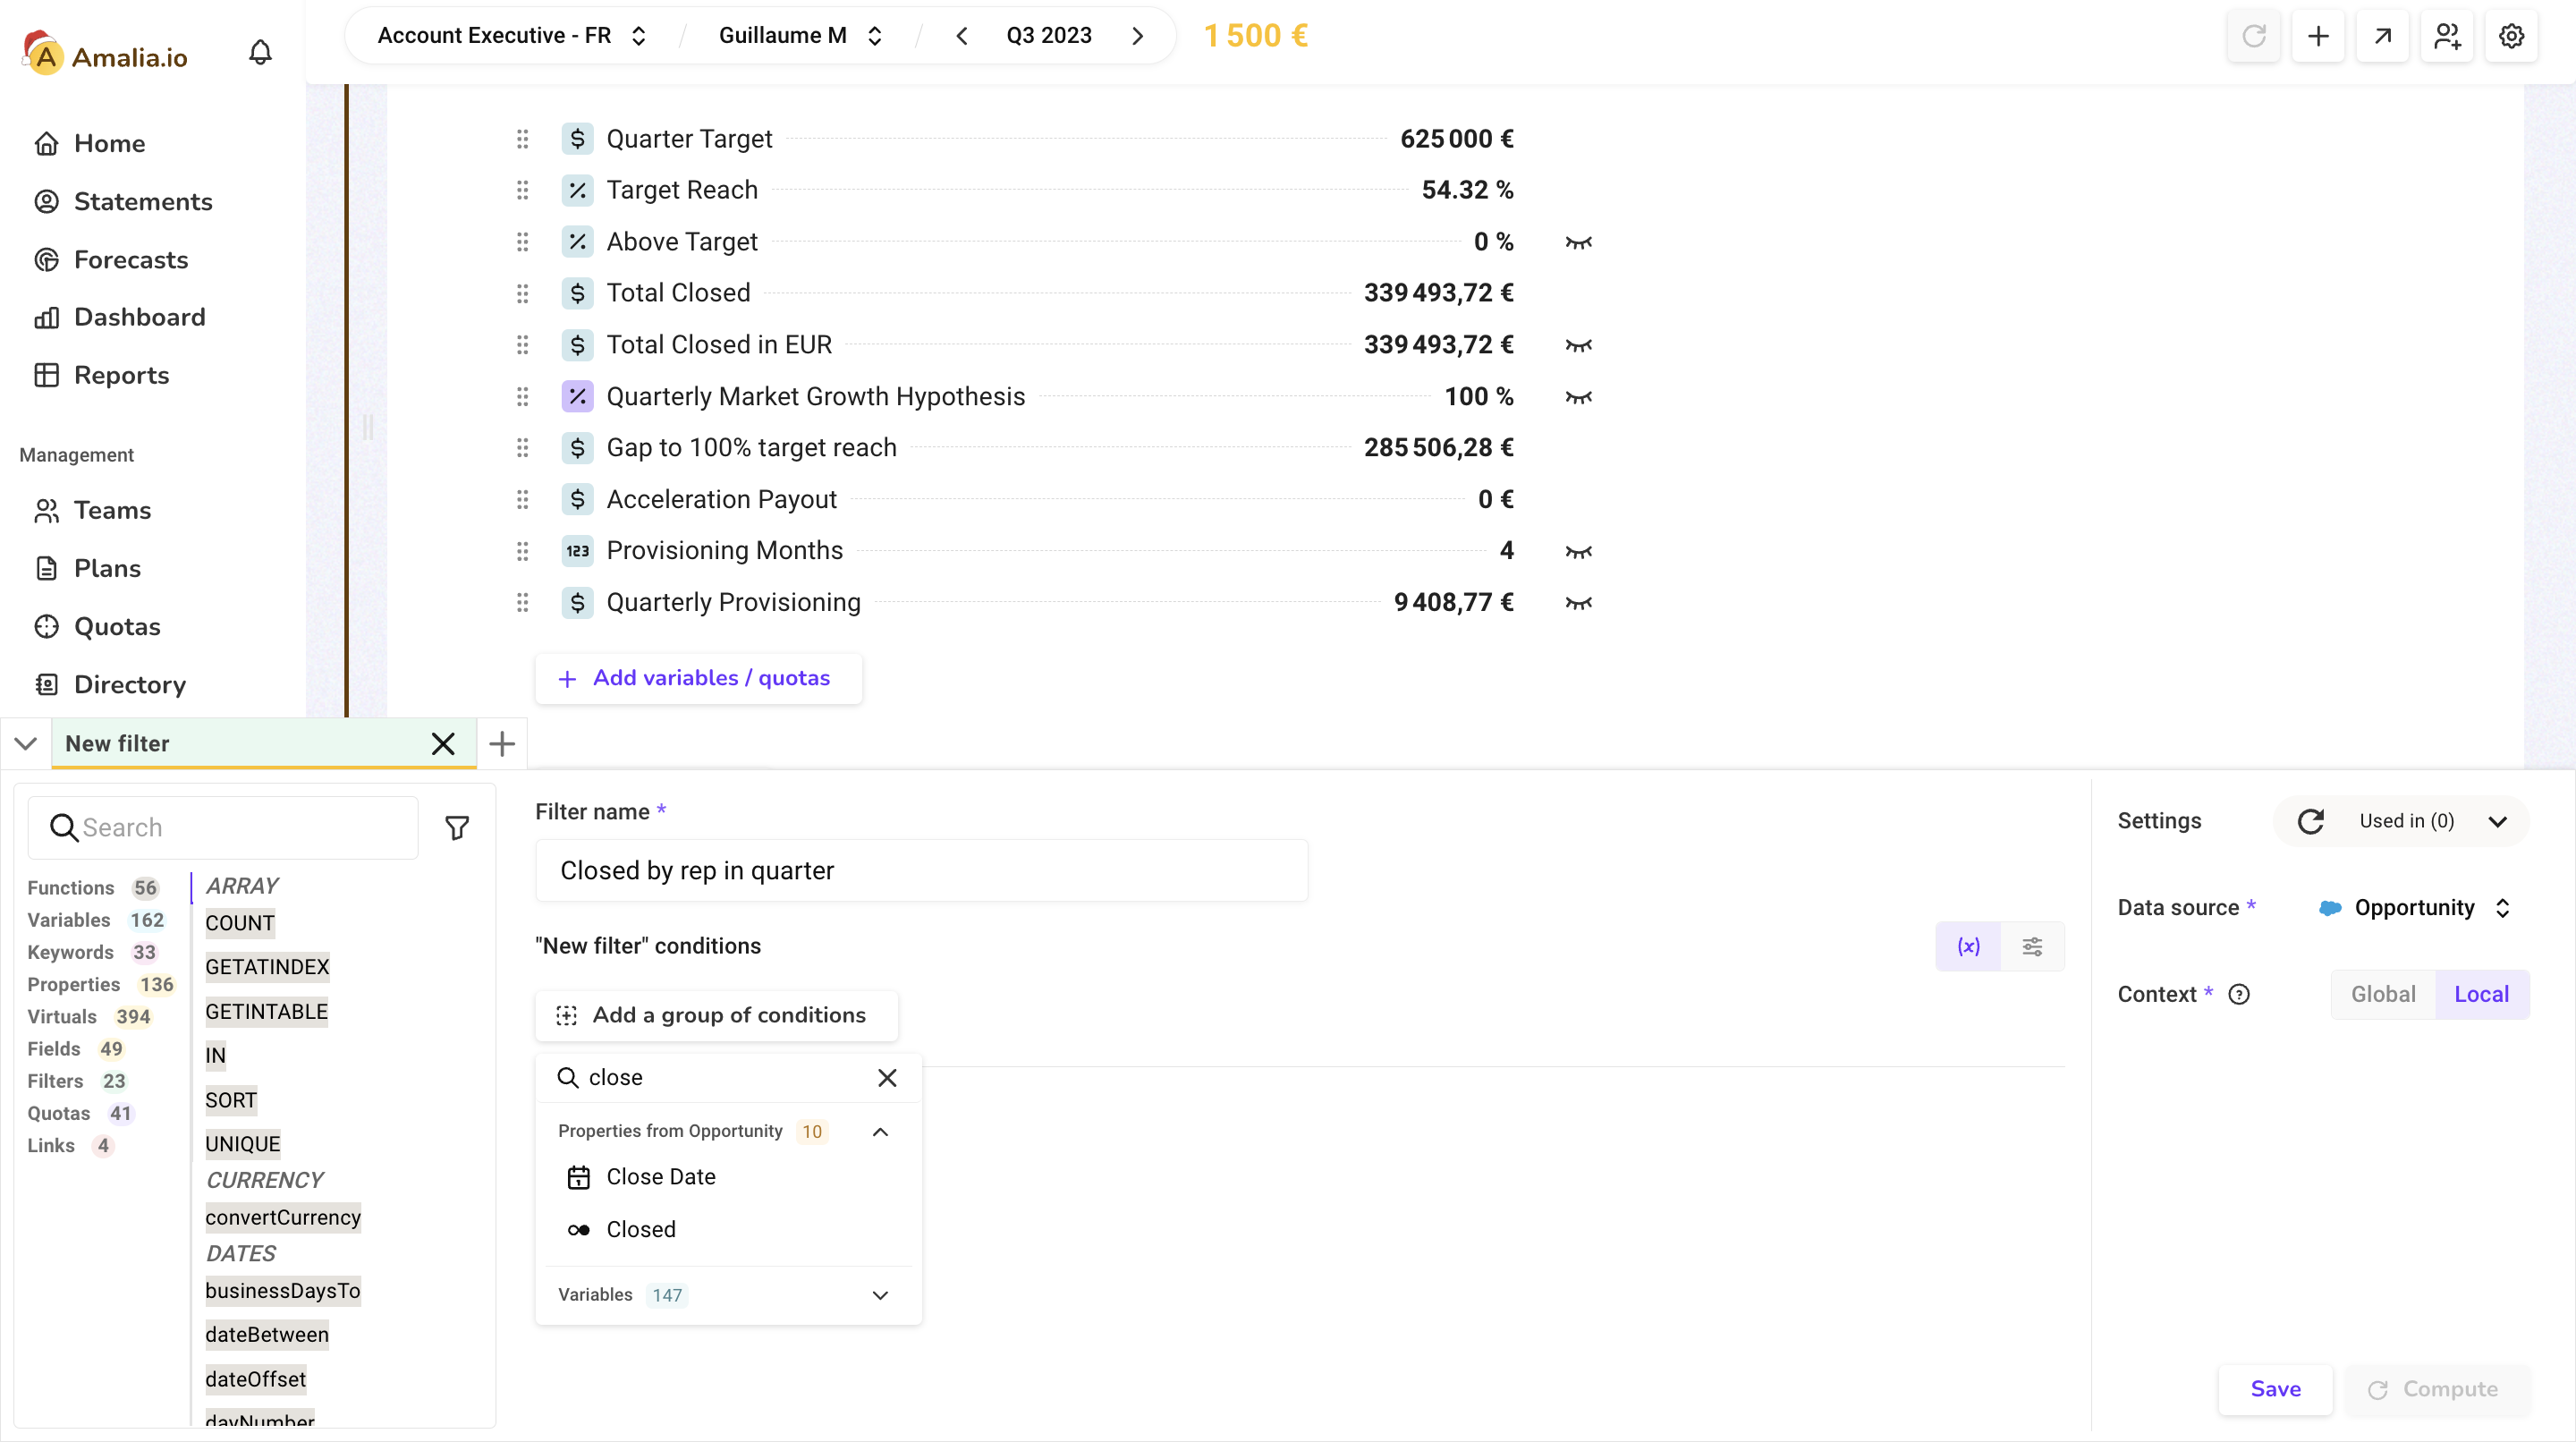Go to previous quarter arrow
The height and width of the screenshot is (1442, 2576).
961,36
